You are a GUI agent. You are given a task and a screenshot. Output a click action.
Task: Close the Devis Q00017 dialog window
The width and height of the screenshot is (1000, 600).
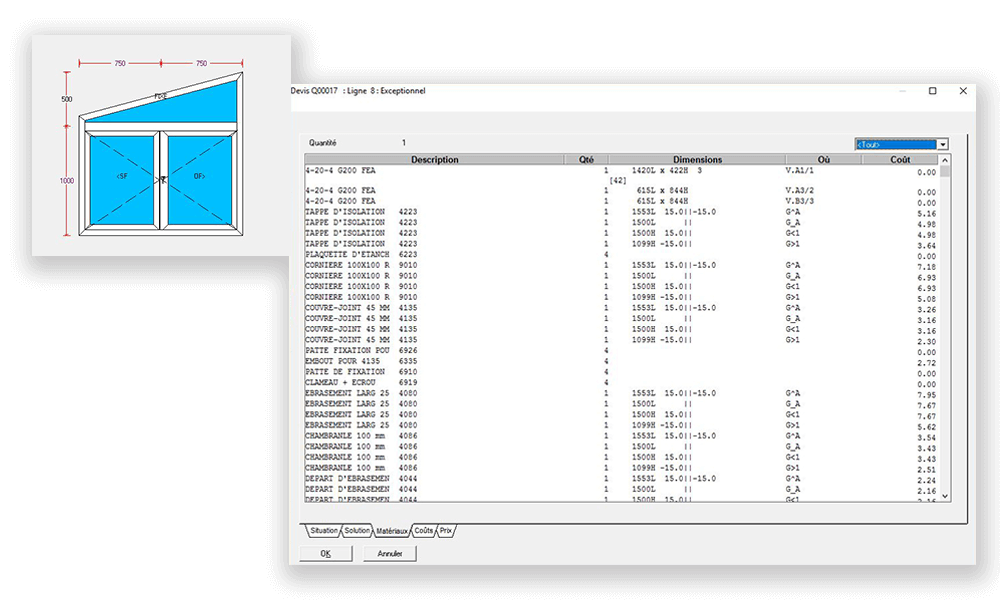pos(963,90)
